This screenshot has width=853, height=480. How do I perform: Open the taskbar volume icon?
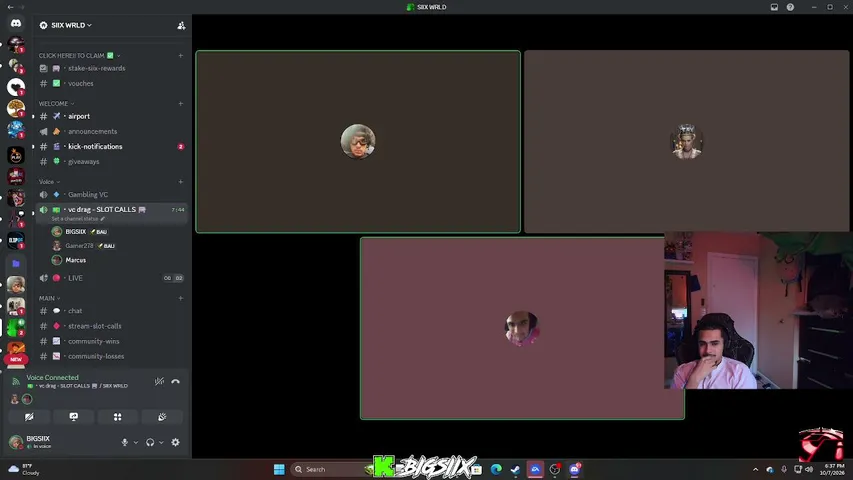pos(809,469)
